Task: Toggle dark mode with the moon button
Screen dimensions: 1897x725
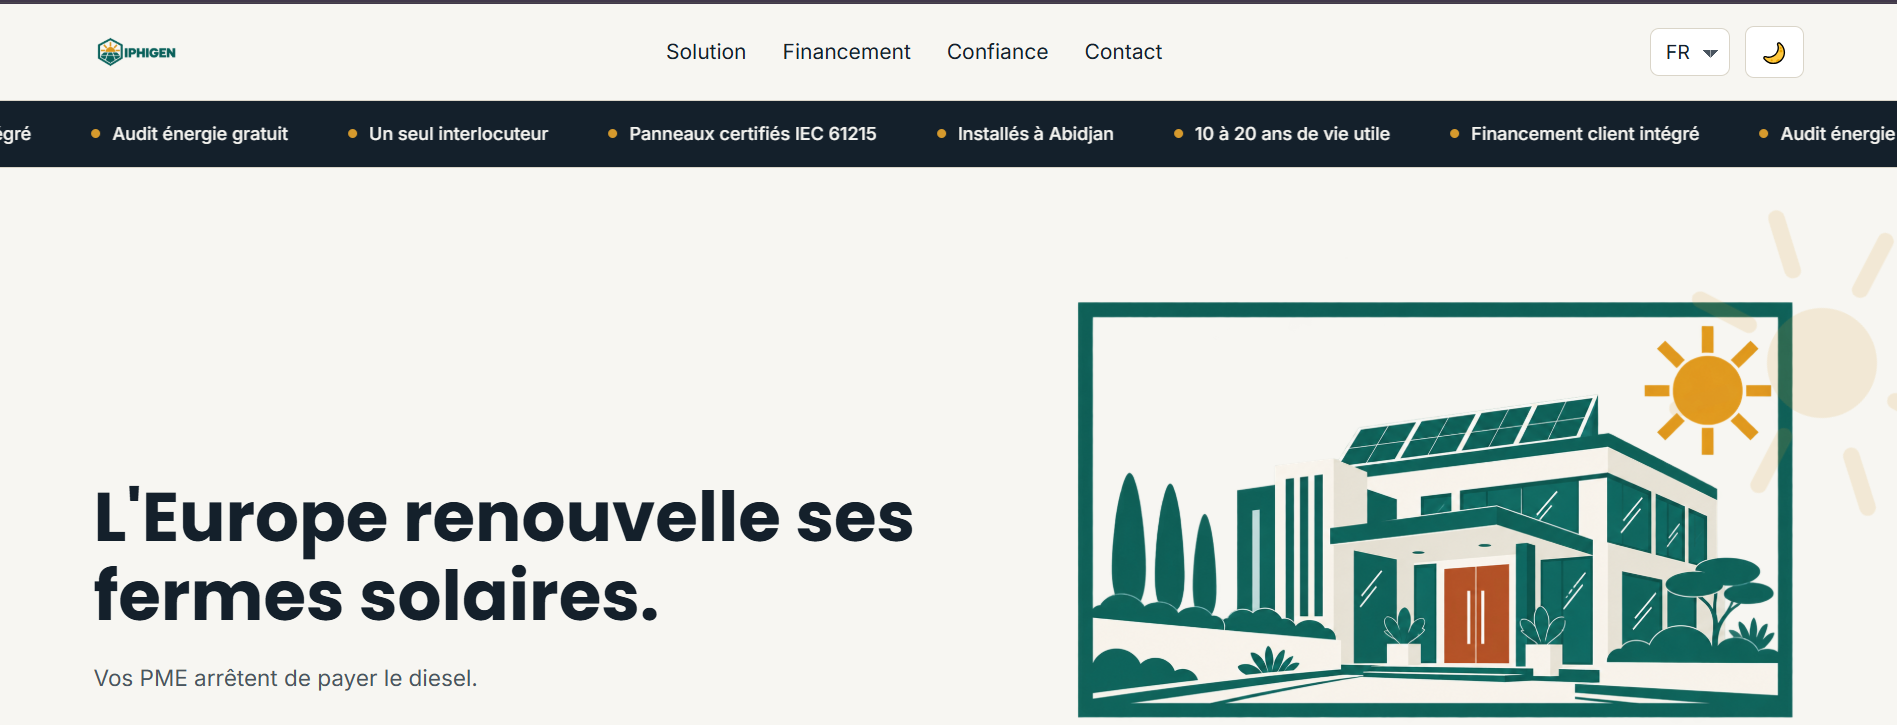Action: pyautogui.click(x=1774, y=52)
